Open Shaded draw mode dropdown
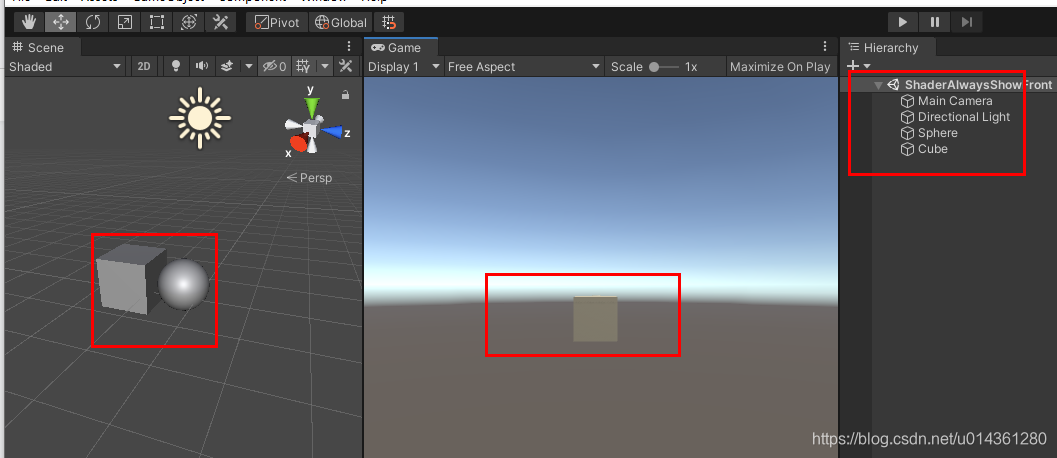This screenshot has width=1057, height=458. point(65,66)
